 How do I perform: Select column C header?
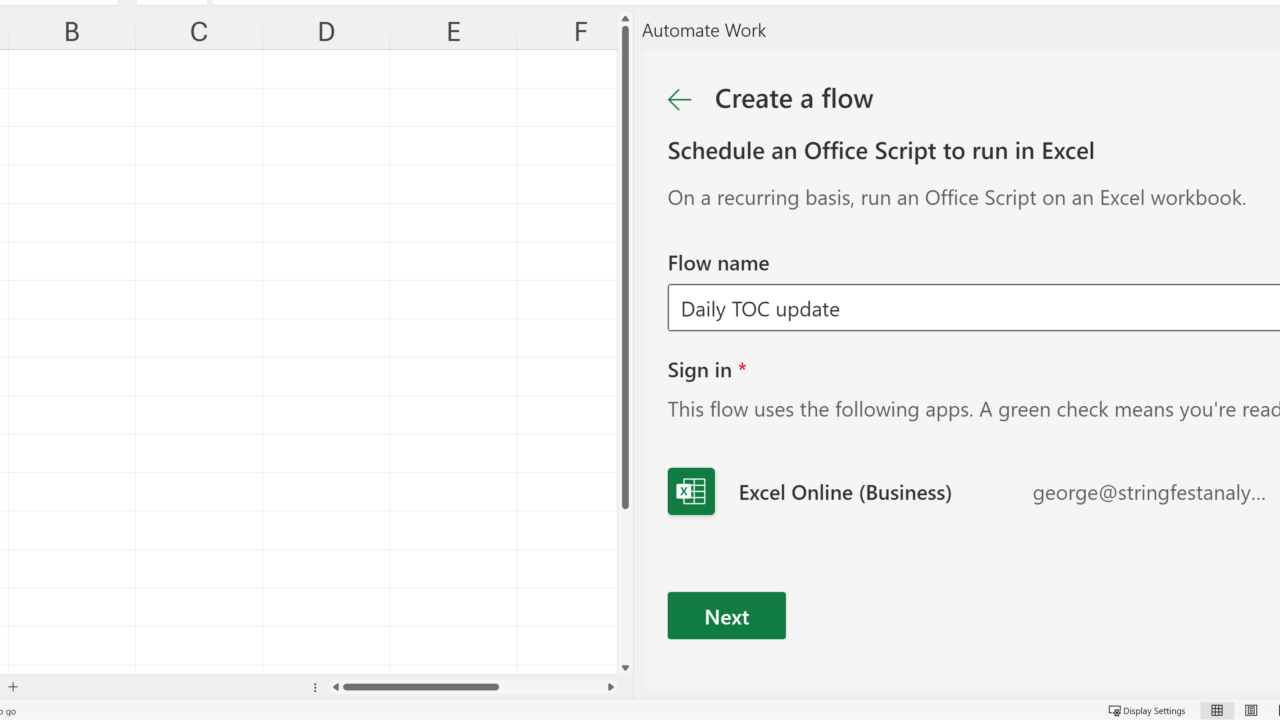[x=199, y=32]
